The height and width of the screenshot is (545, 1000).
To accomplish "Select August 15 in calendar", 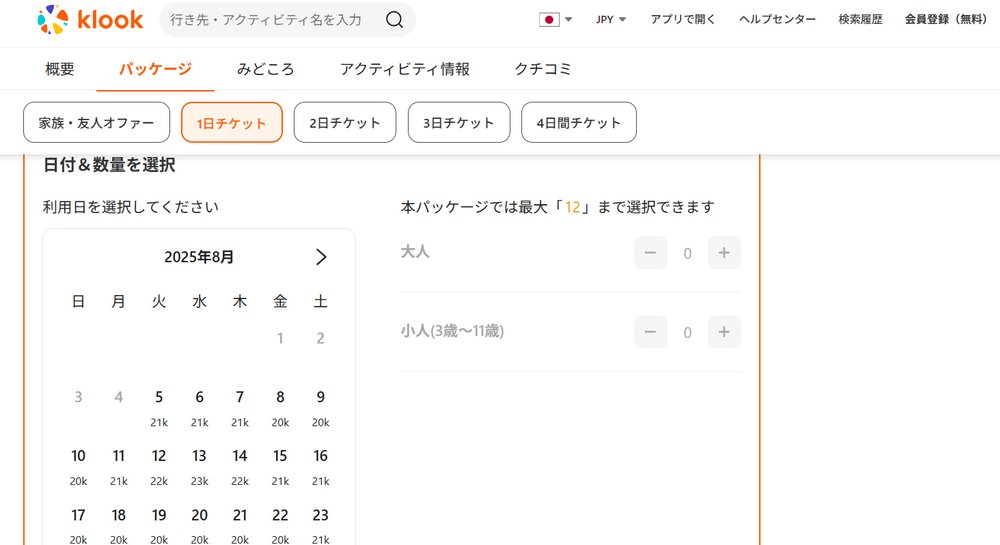I will (x=280, y=467).
